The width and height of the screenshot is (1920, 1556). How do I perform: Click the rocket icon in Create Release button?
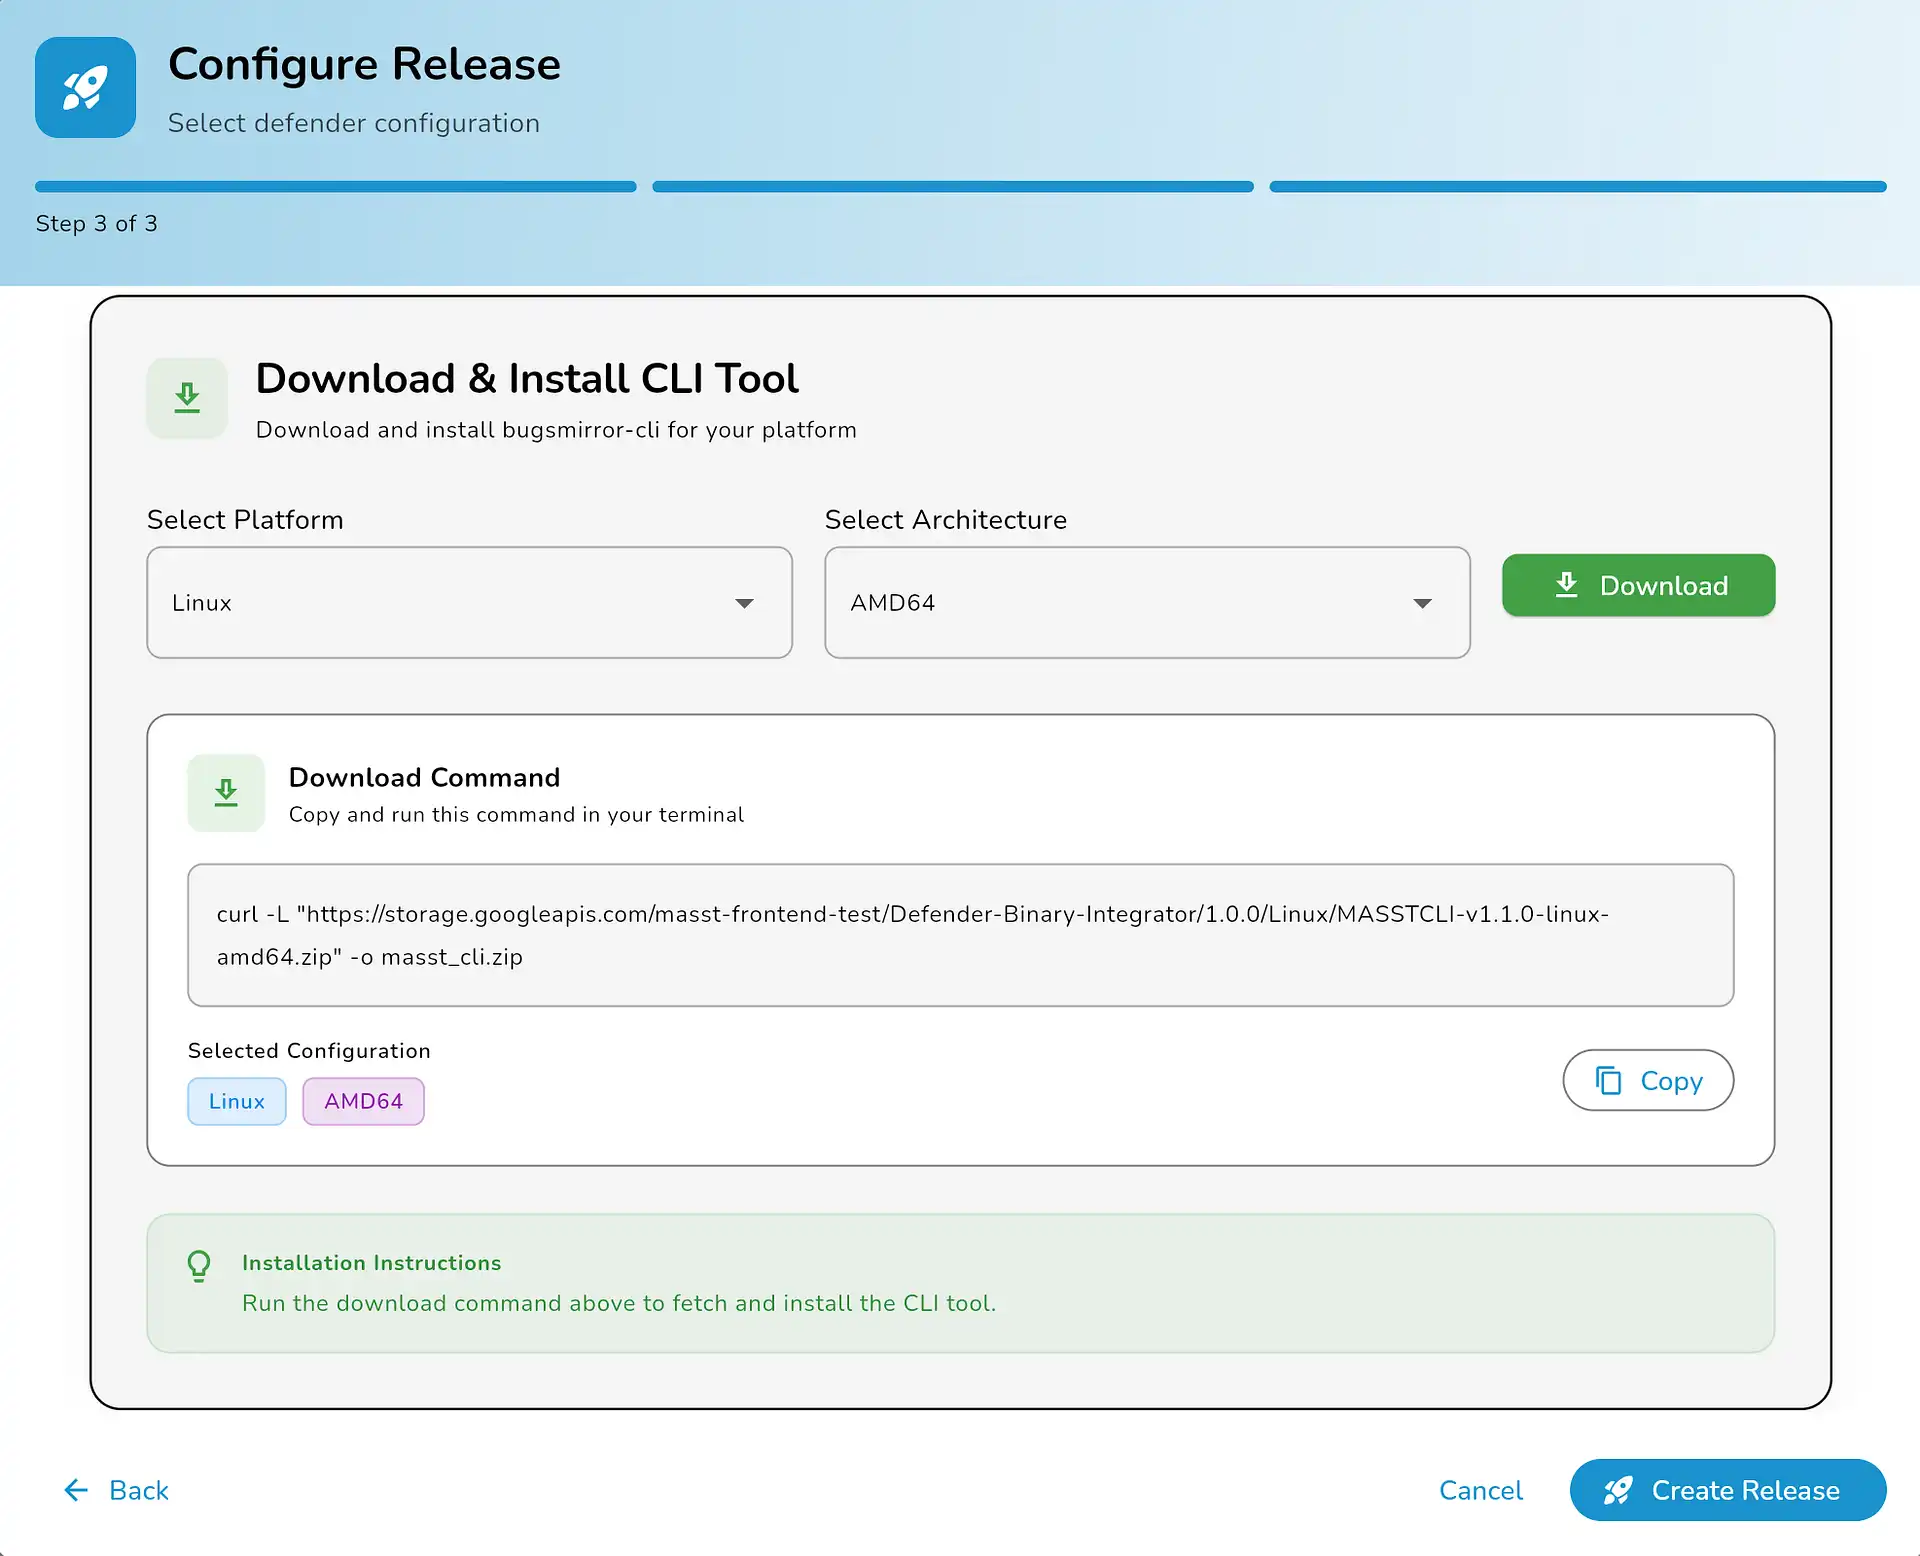coord(1618,1491)
